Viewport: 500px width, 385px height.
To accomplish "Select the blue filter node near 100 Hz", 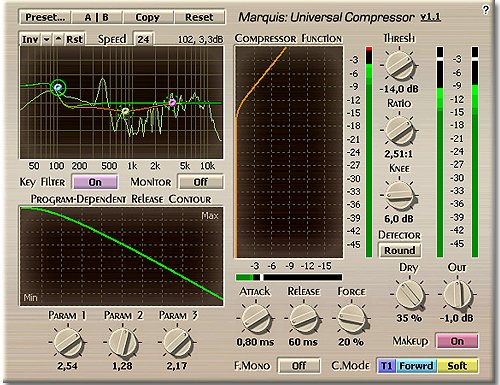I will pyautogui.click(x=58, y=88).
